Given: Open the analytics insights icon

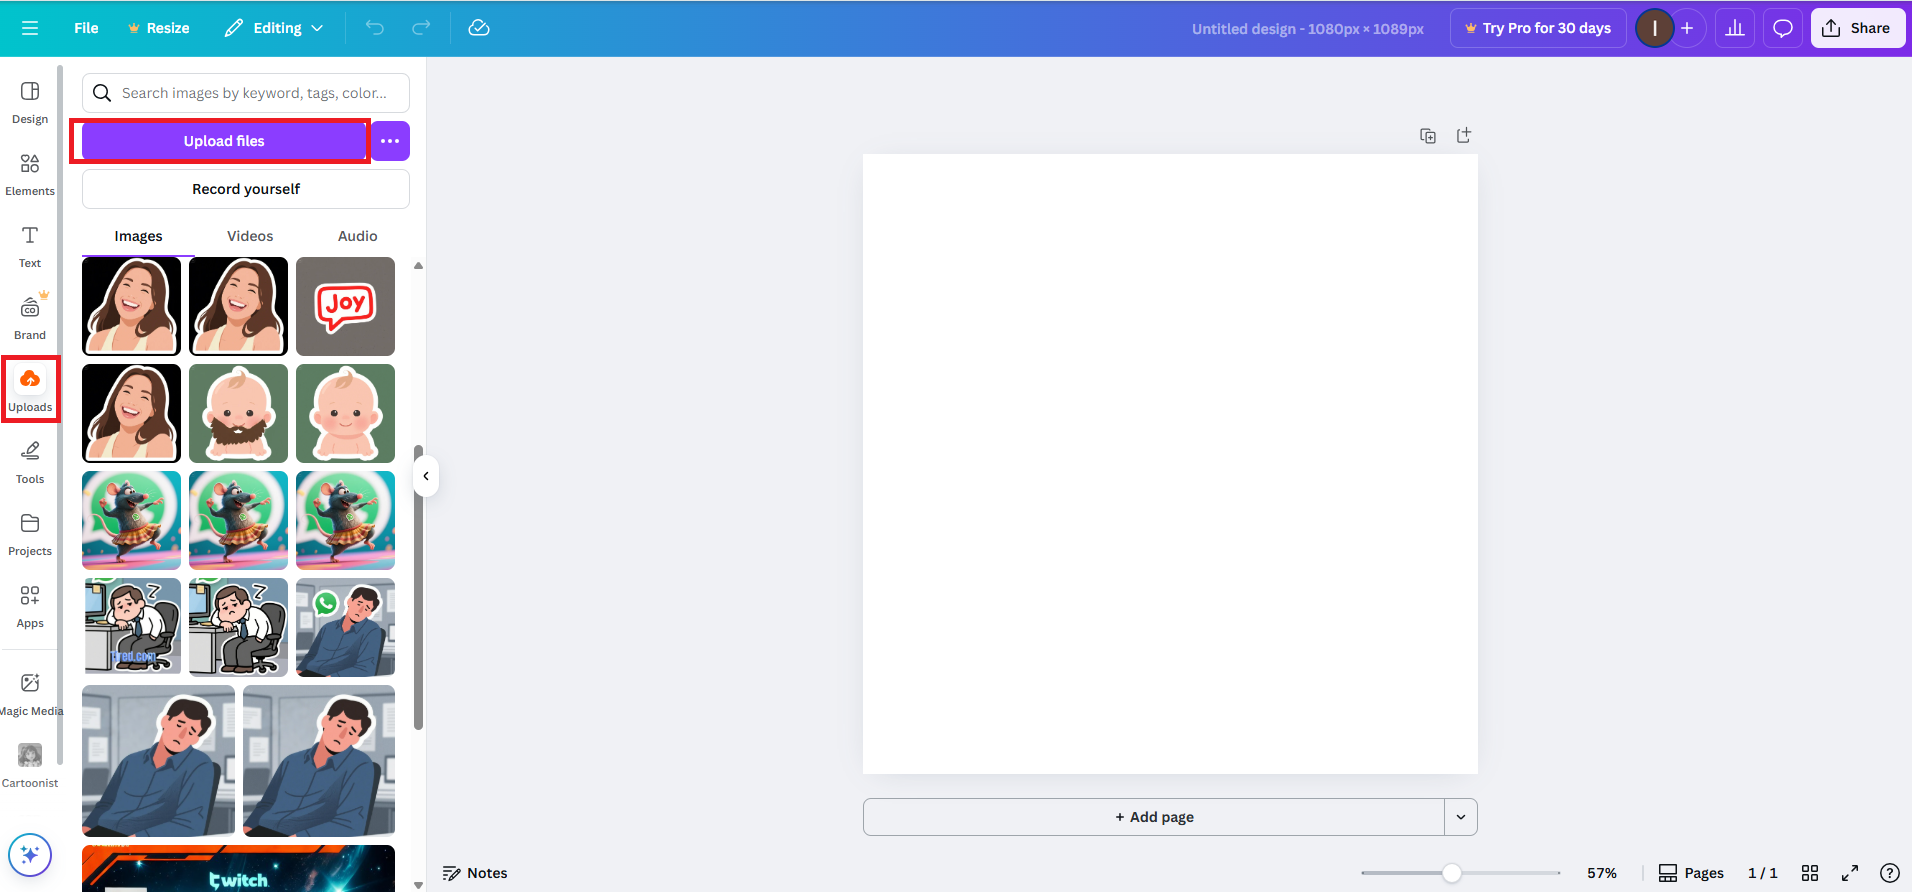Looking at the screenshot, I should tap(1735, 28).
